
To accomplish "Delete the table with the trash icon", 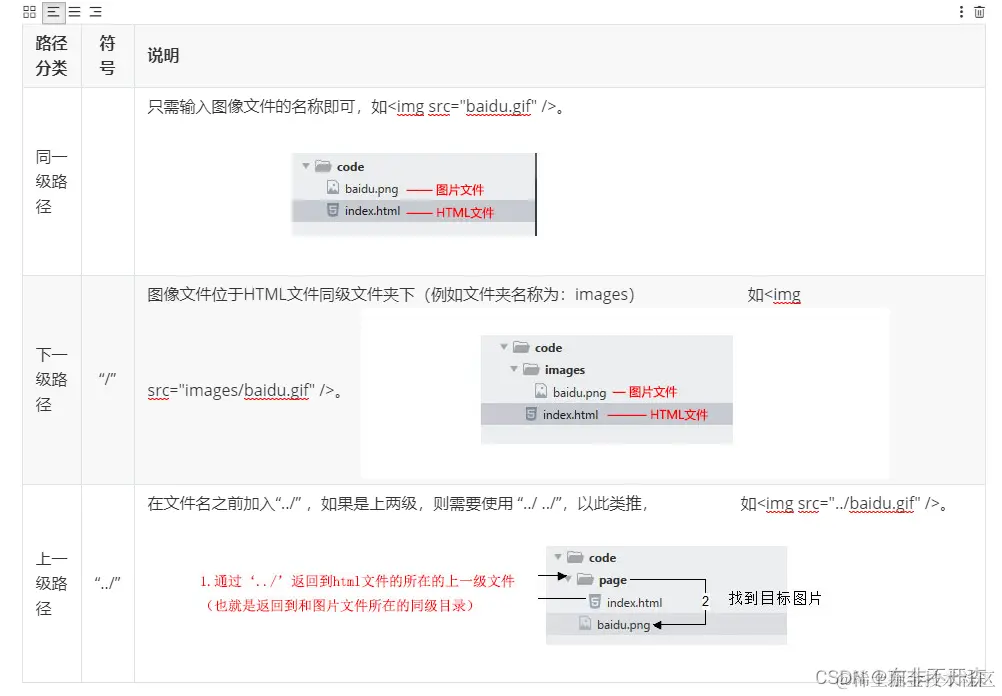I will tap(978, 12).
